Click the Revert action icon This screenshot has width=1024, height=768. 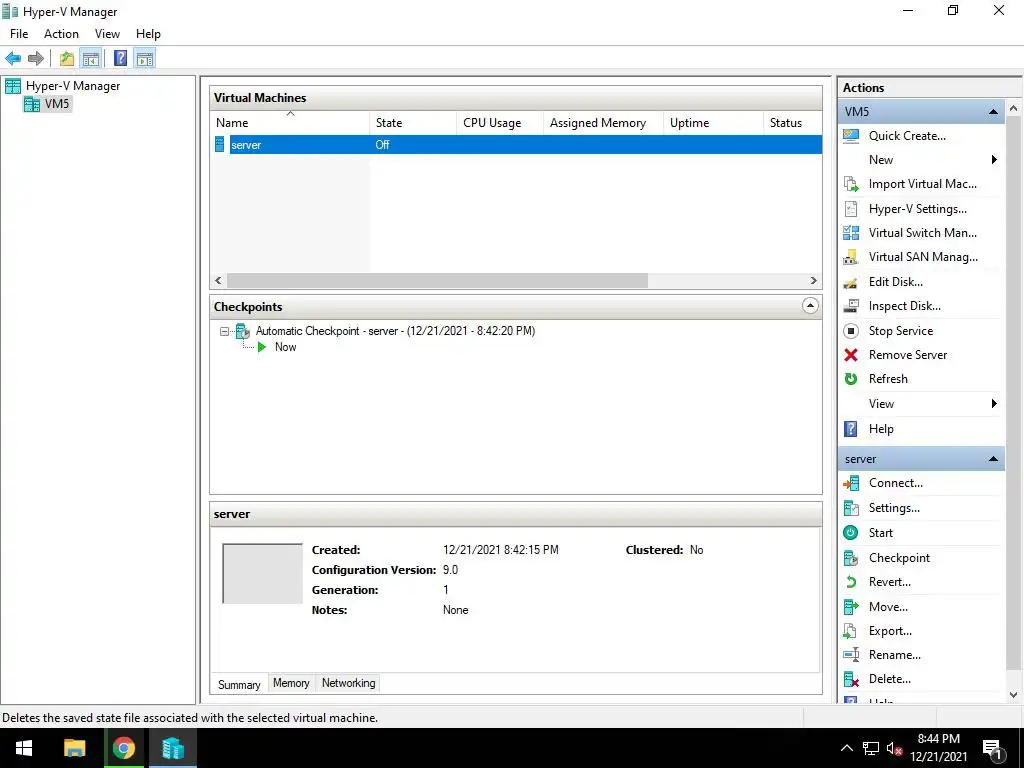click(x=851, y=582)
